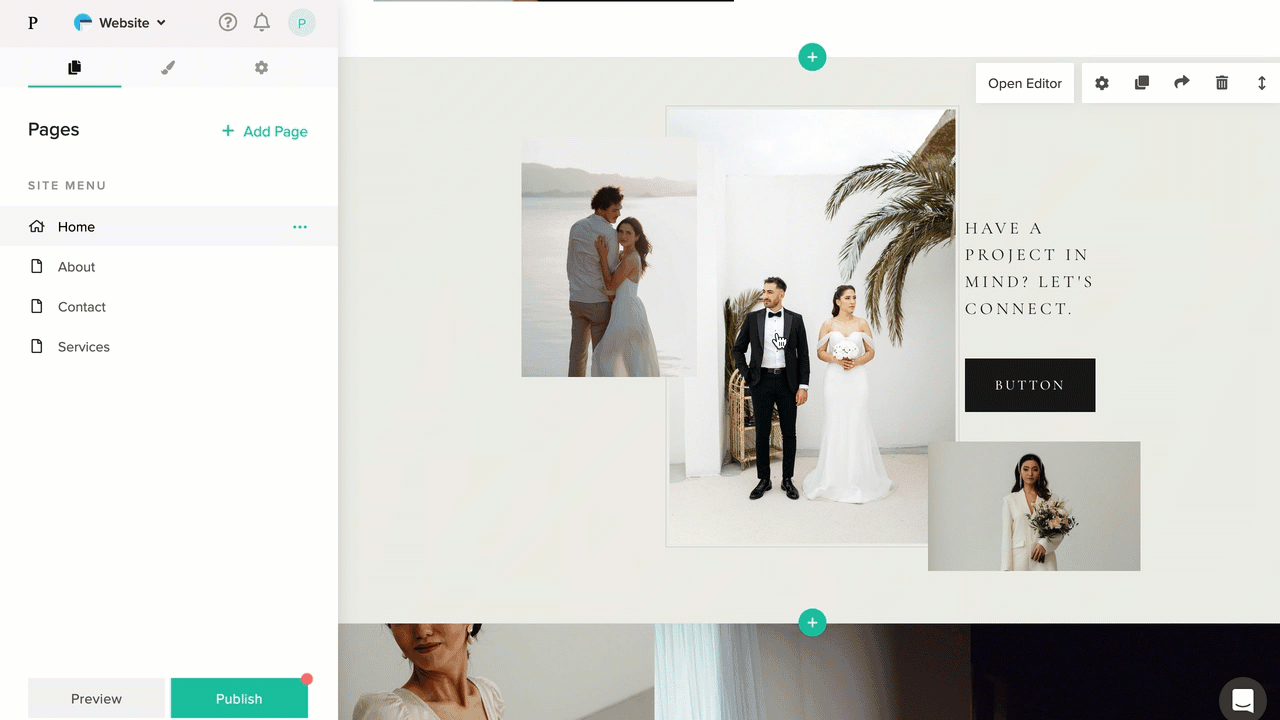1280x720 pixels.
Task: Publish the website
Action: 239,698
